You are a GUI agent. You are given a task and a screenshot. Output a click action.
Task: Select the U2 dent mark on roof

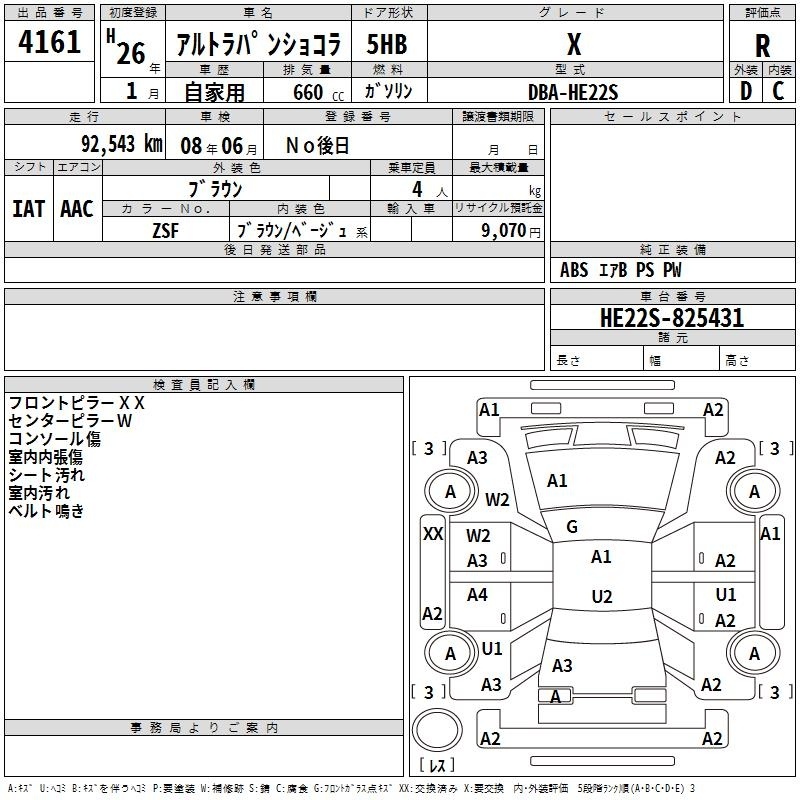tap(601, 597)
